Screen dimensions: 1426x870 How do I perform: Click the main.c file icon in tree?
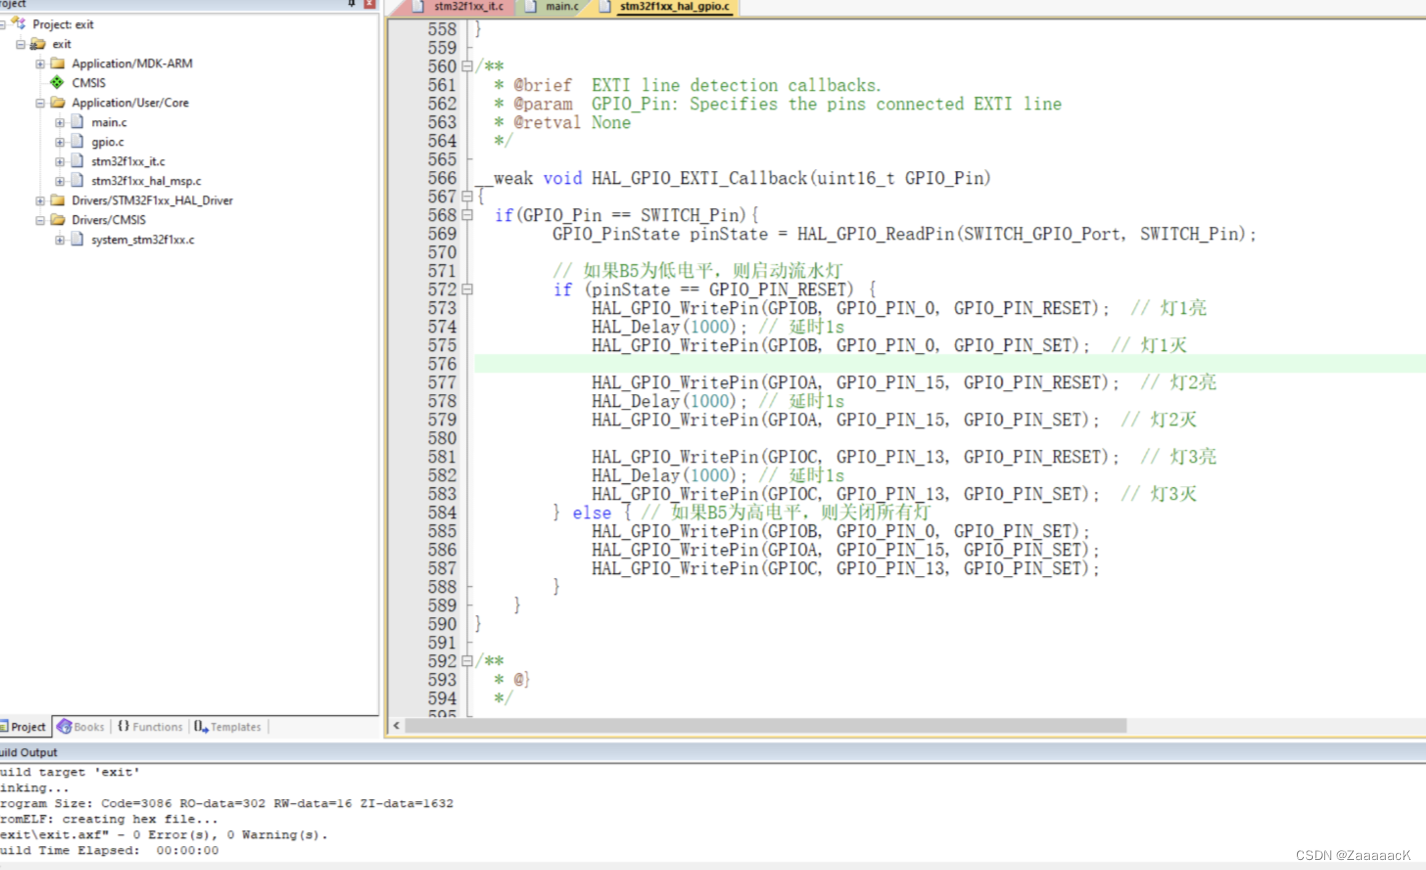[77, 122]
